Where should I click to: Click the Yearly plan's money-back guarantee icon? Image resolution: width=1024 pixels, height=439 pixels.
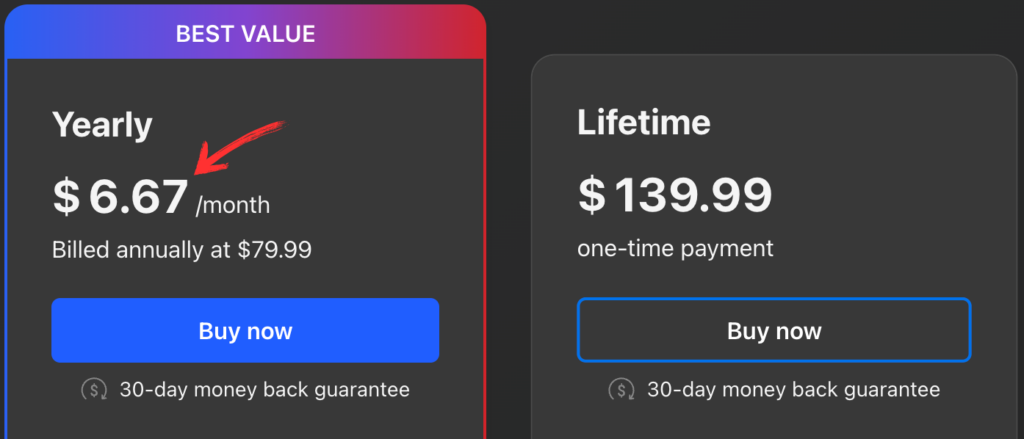95,389
